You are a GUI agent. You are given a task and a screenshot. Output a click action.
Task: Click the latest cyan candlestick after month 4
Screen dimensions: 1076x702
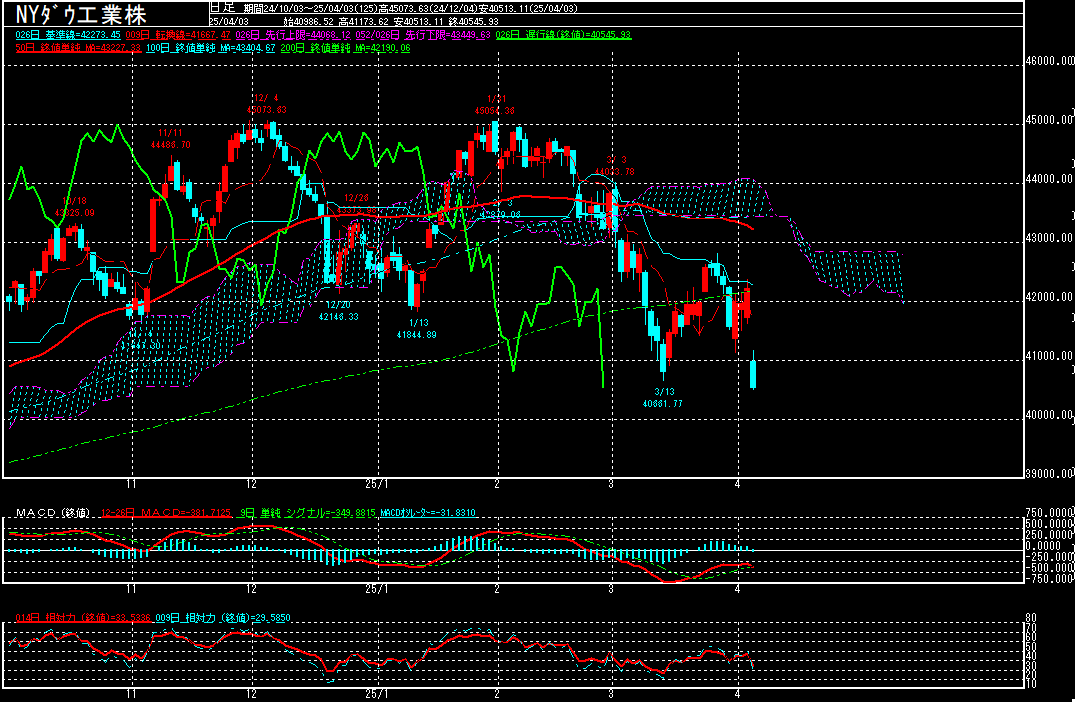tap(753, 371)
